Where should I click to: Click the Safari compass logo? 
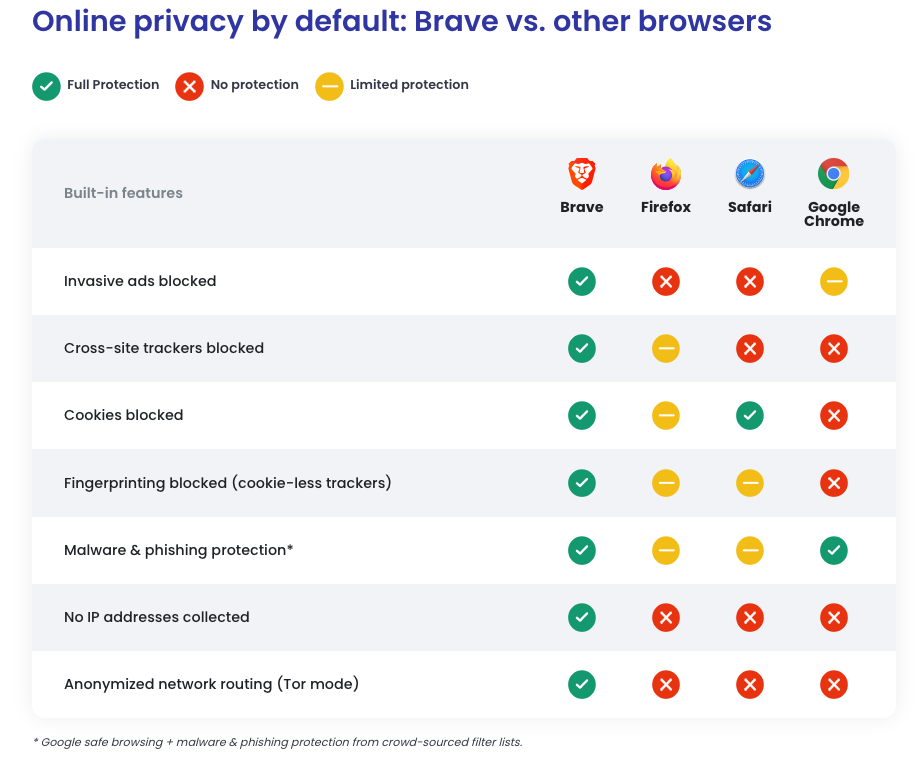[750, 174]
